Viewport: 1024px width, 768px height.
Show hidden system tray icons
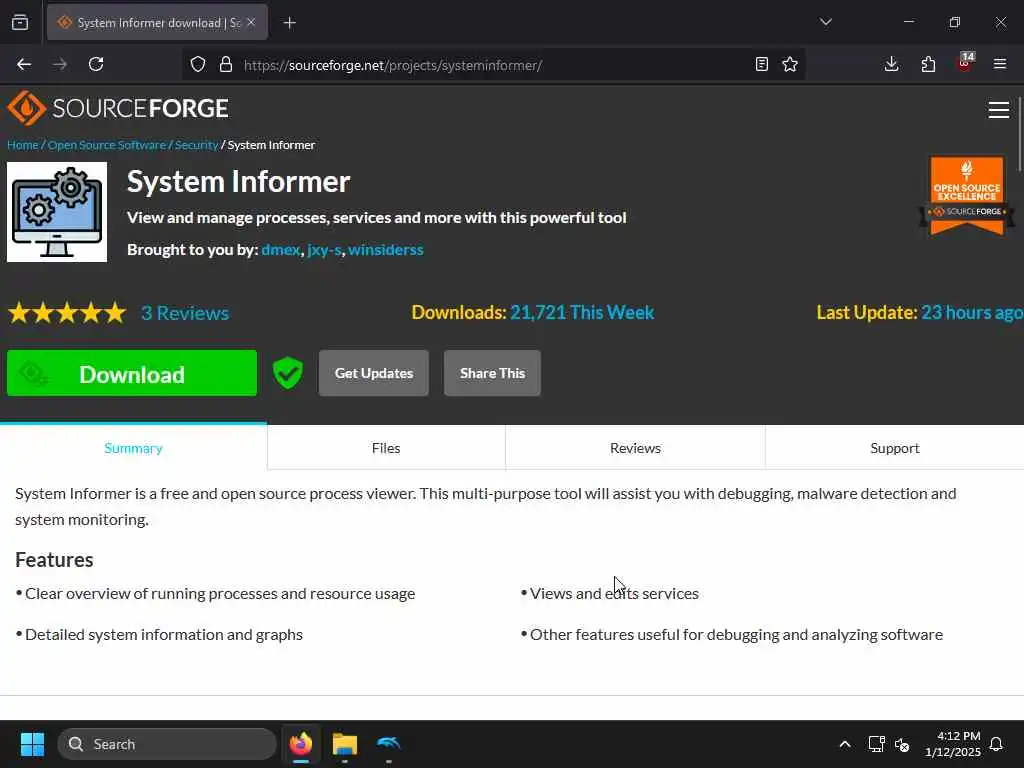tap(844, 744)
